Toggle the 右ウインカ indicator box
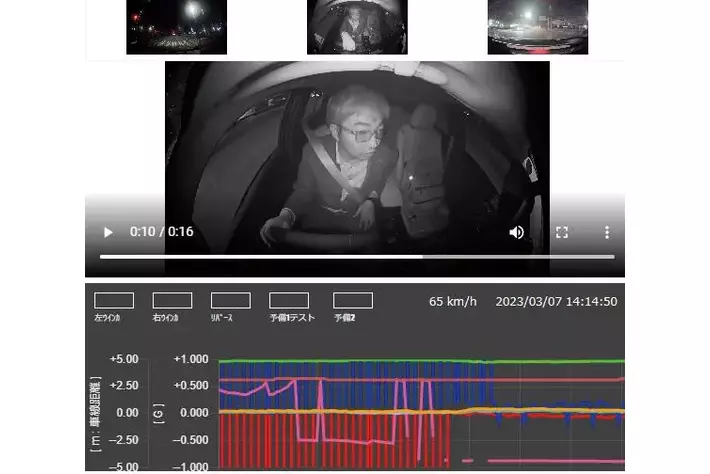This screenshot has width=710, height=474. coord(172,300)
